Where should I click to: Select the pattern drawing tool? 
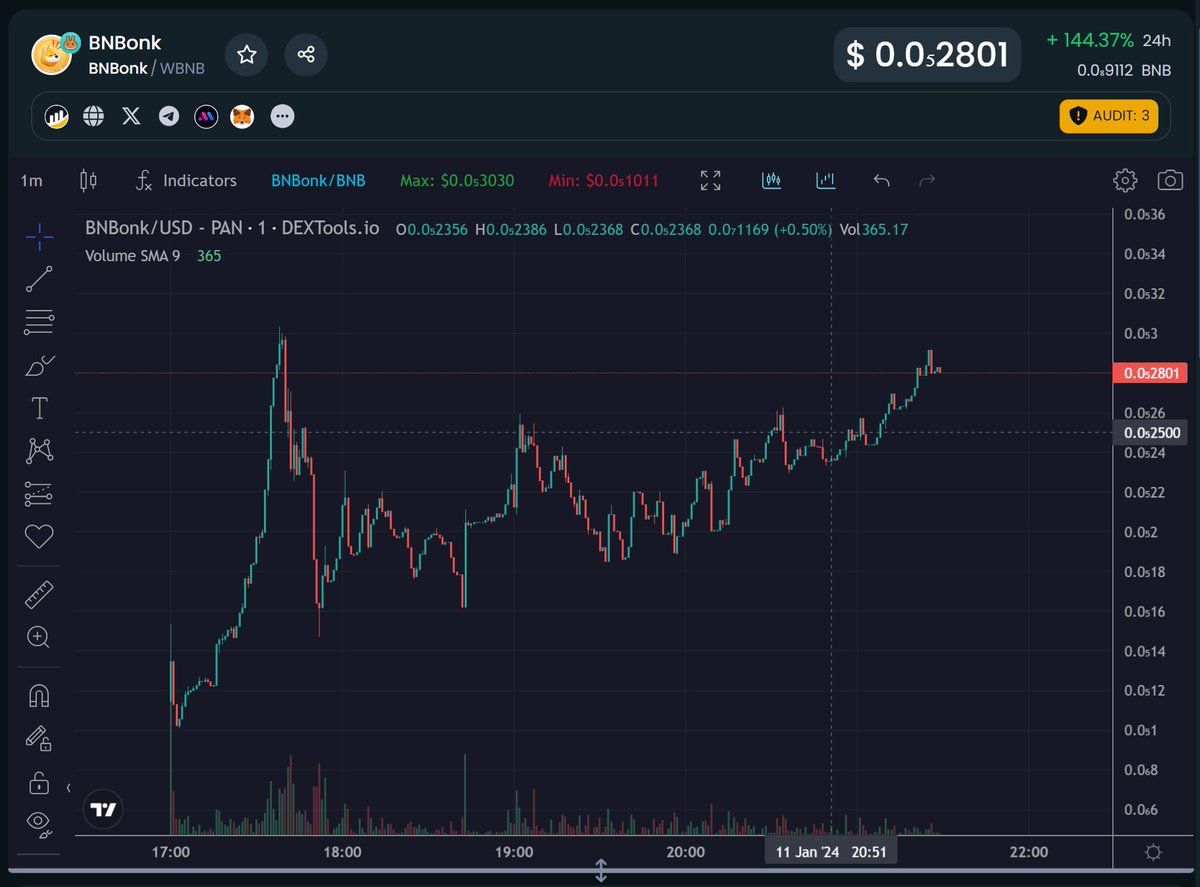click(x=39, y=451)
